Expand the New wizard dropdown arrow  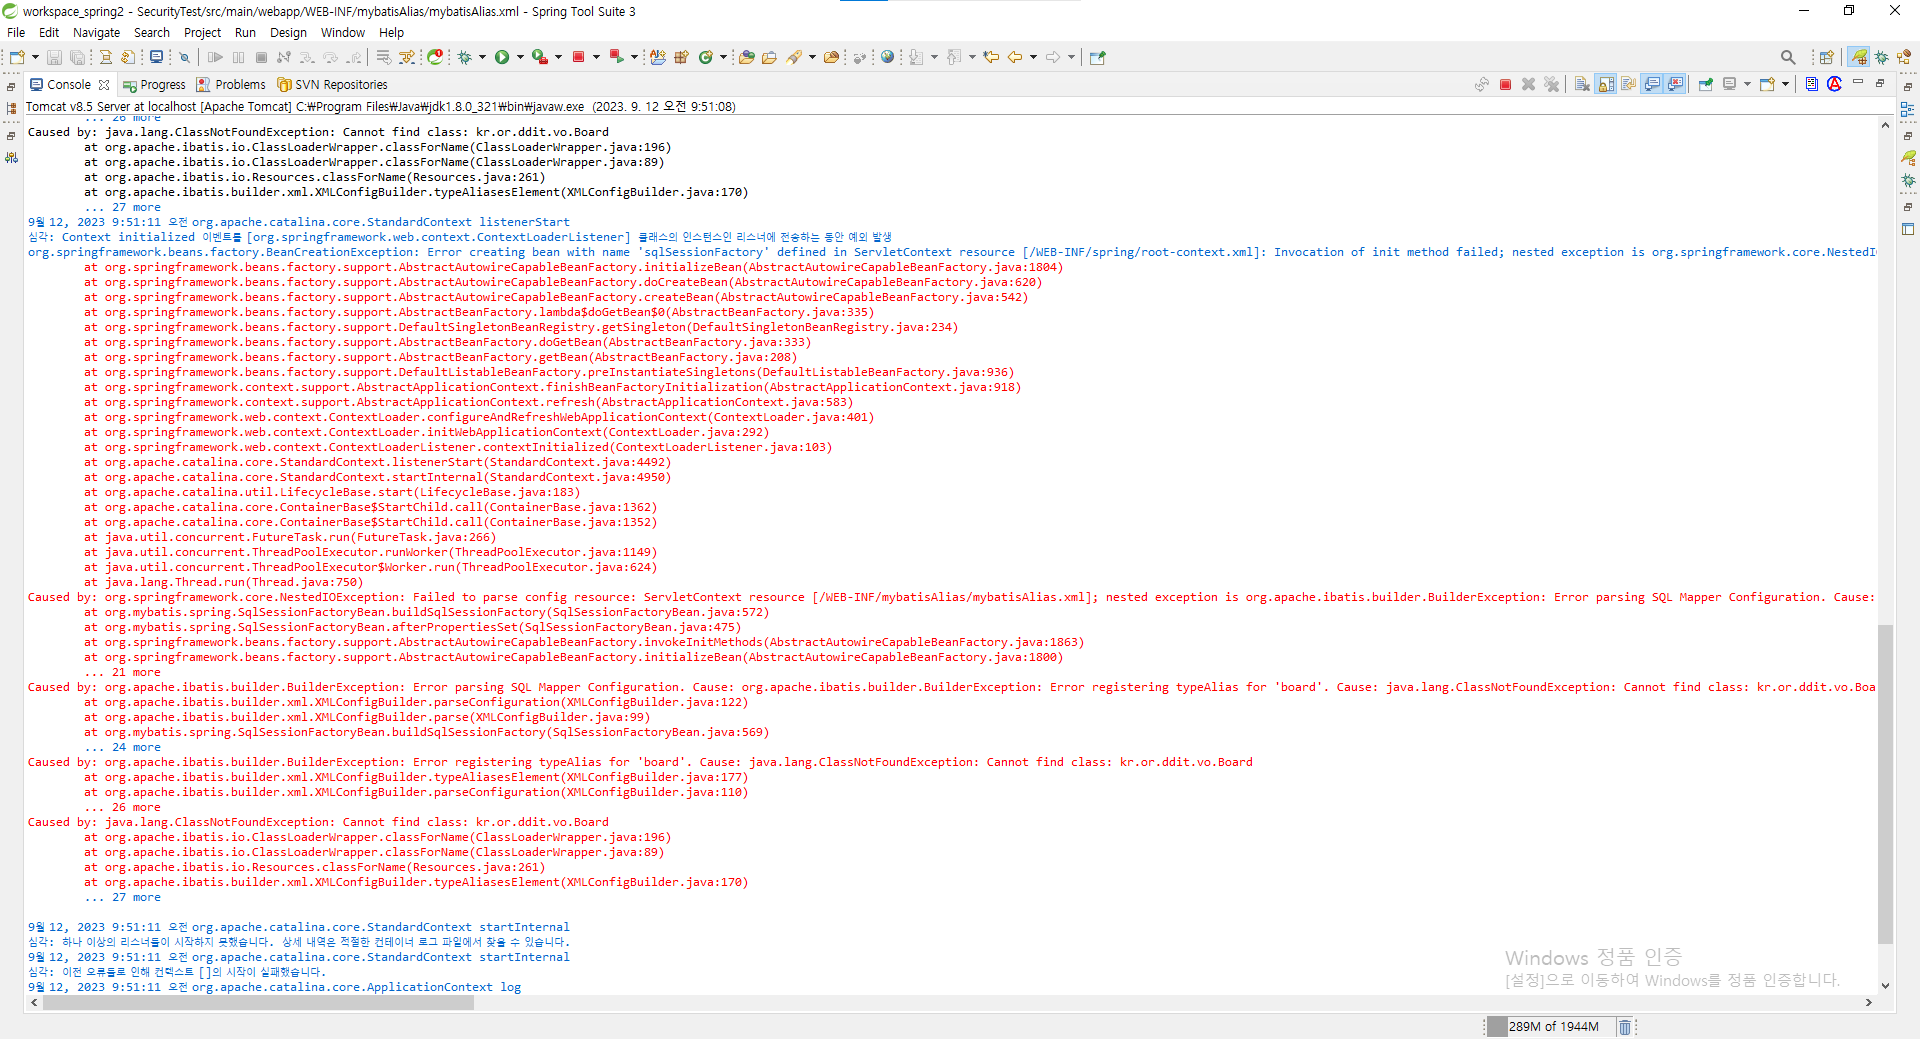(35, 57)
